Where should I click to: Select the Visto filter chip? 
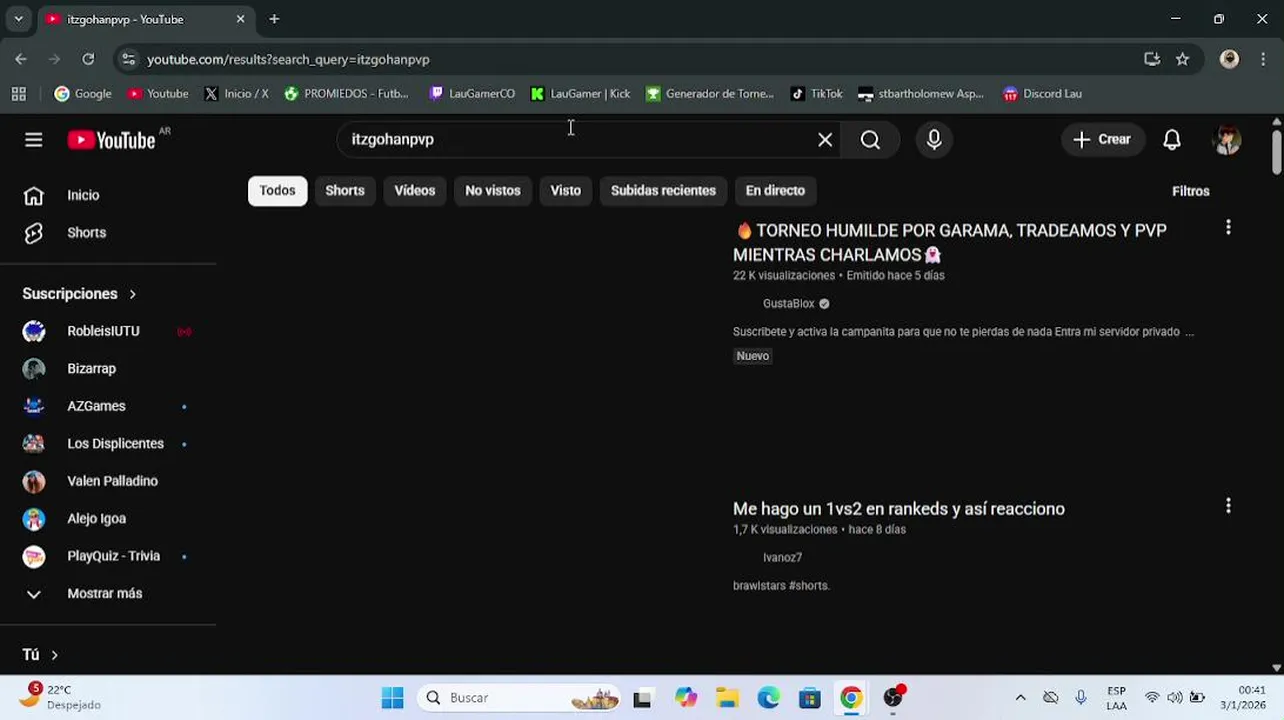pos(565,190)
